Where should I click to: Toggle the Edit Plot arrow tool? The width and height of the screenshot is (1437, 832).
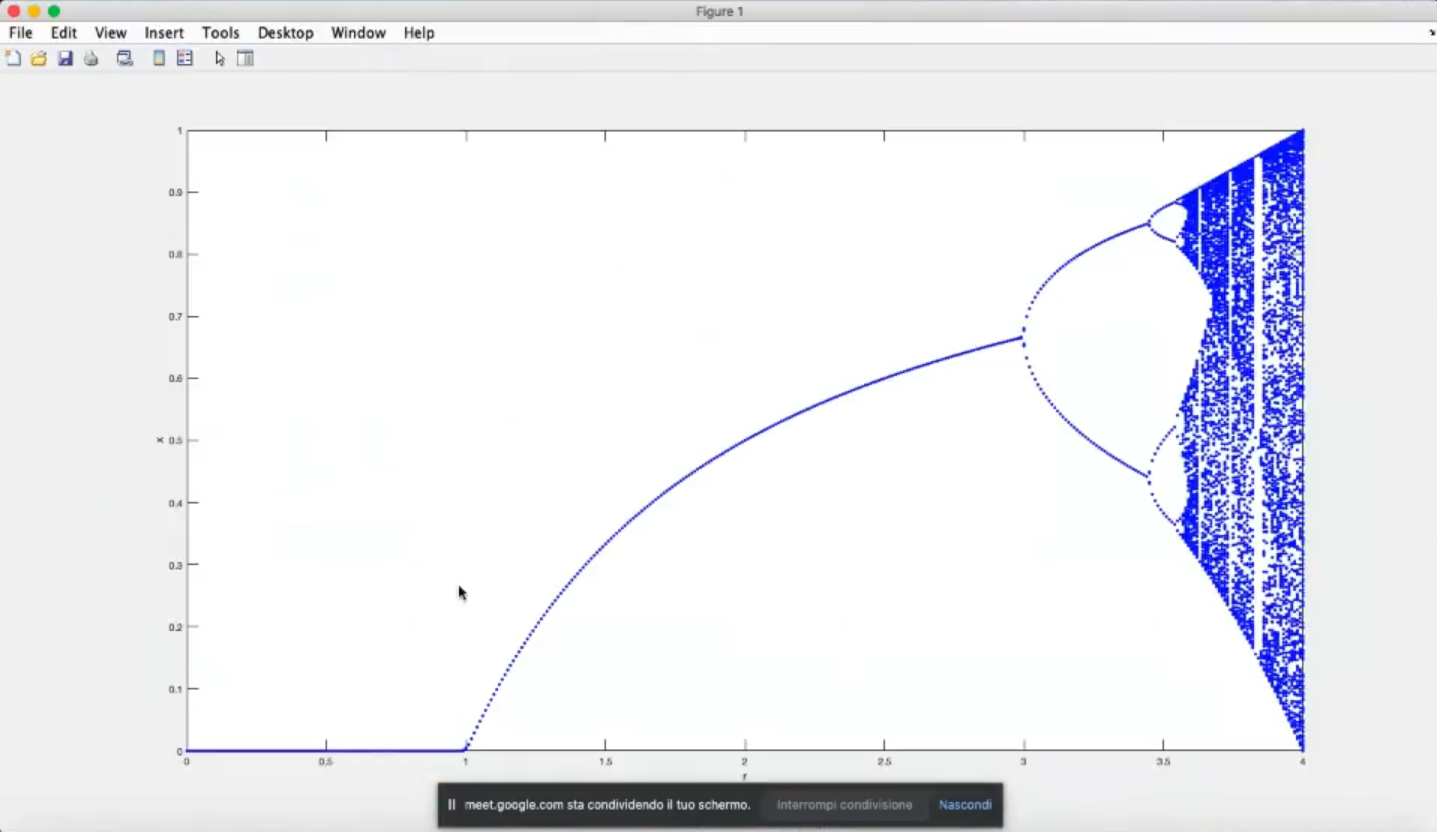220,59
